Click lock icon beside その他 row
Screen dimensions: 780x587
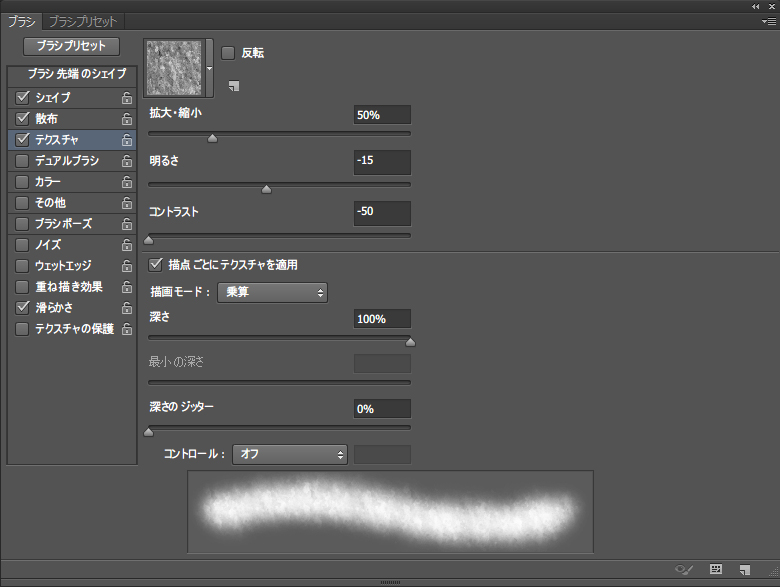coord(127,203)
